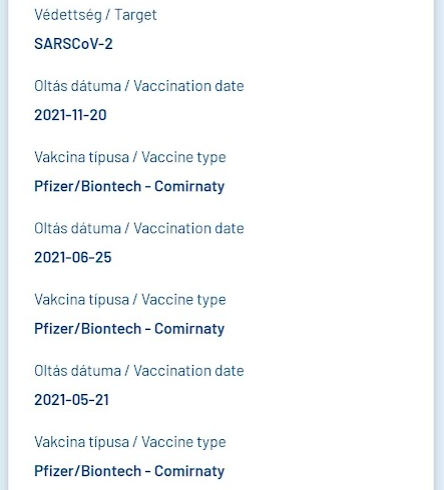Viewport: 444px width, 490px height.
Task: Click the 'Védettség / Target' label
Action: [x=95, y=15]
